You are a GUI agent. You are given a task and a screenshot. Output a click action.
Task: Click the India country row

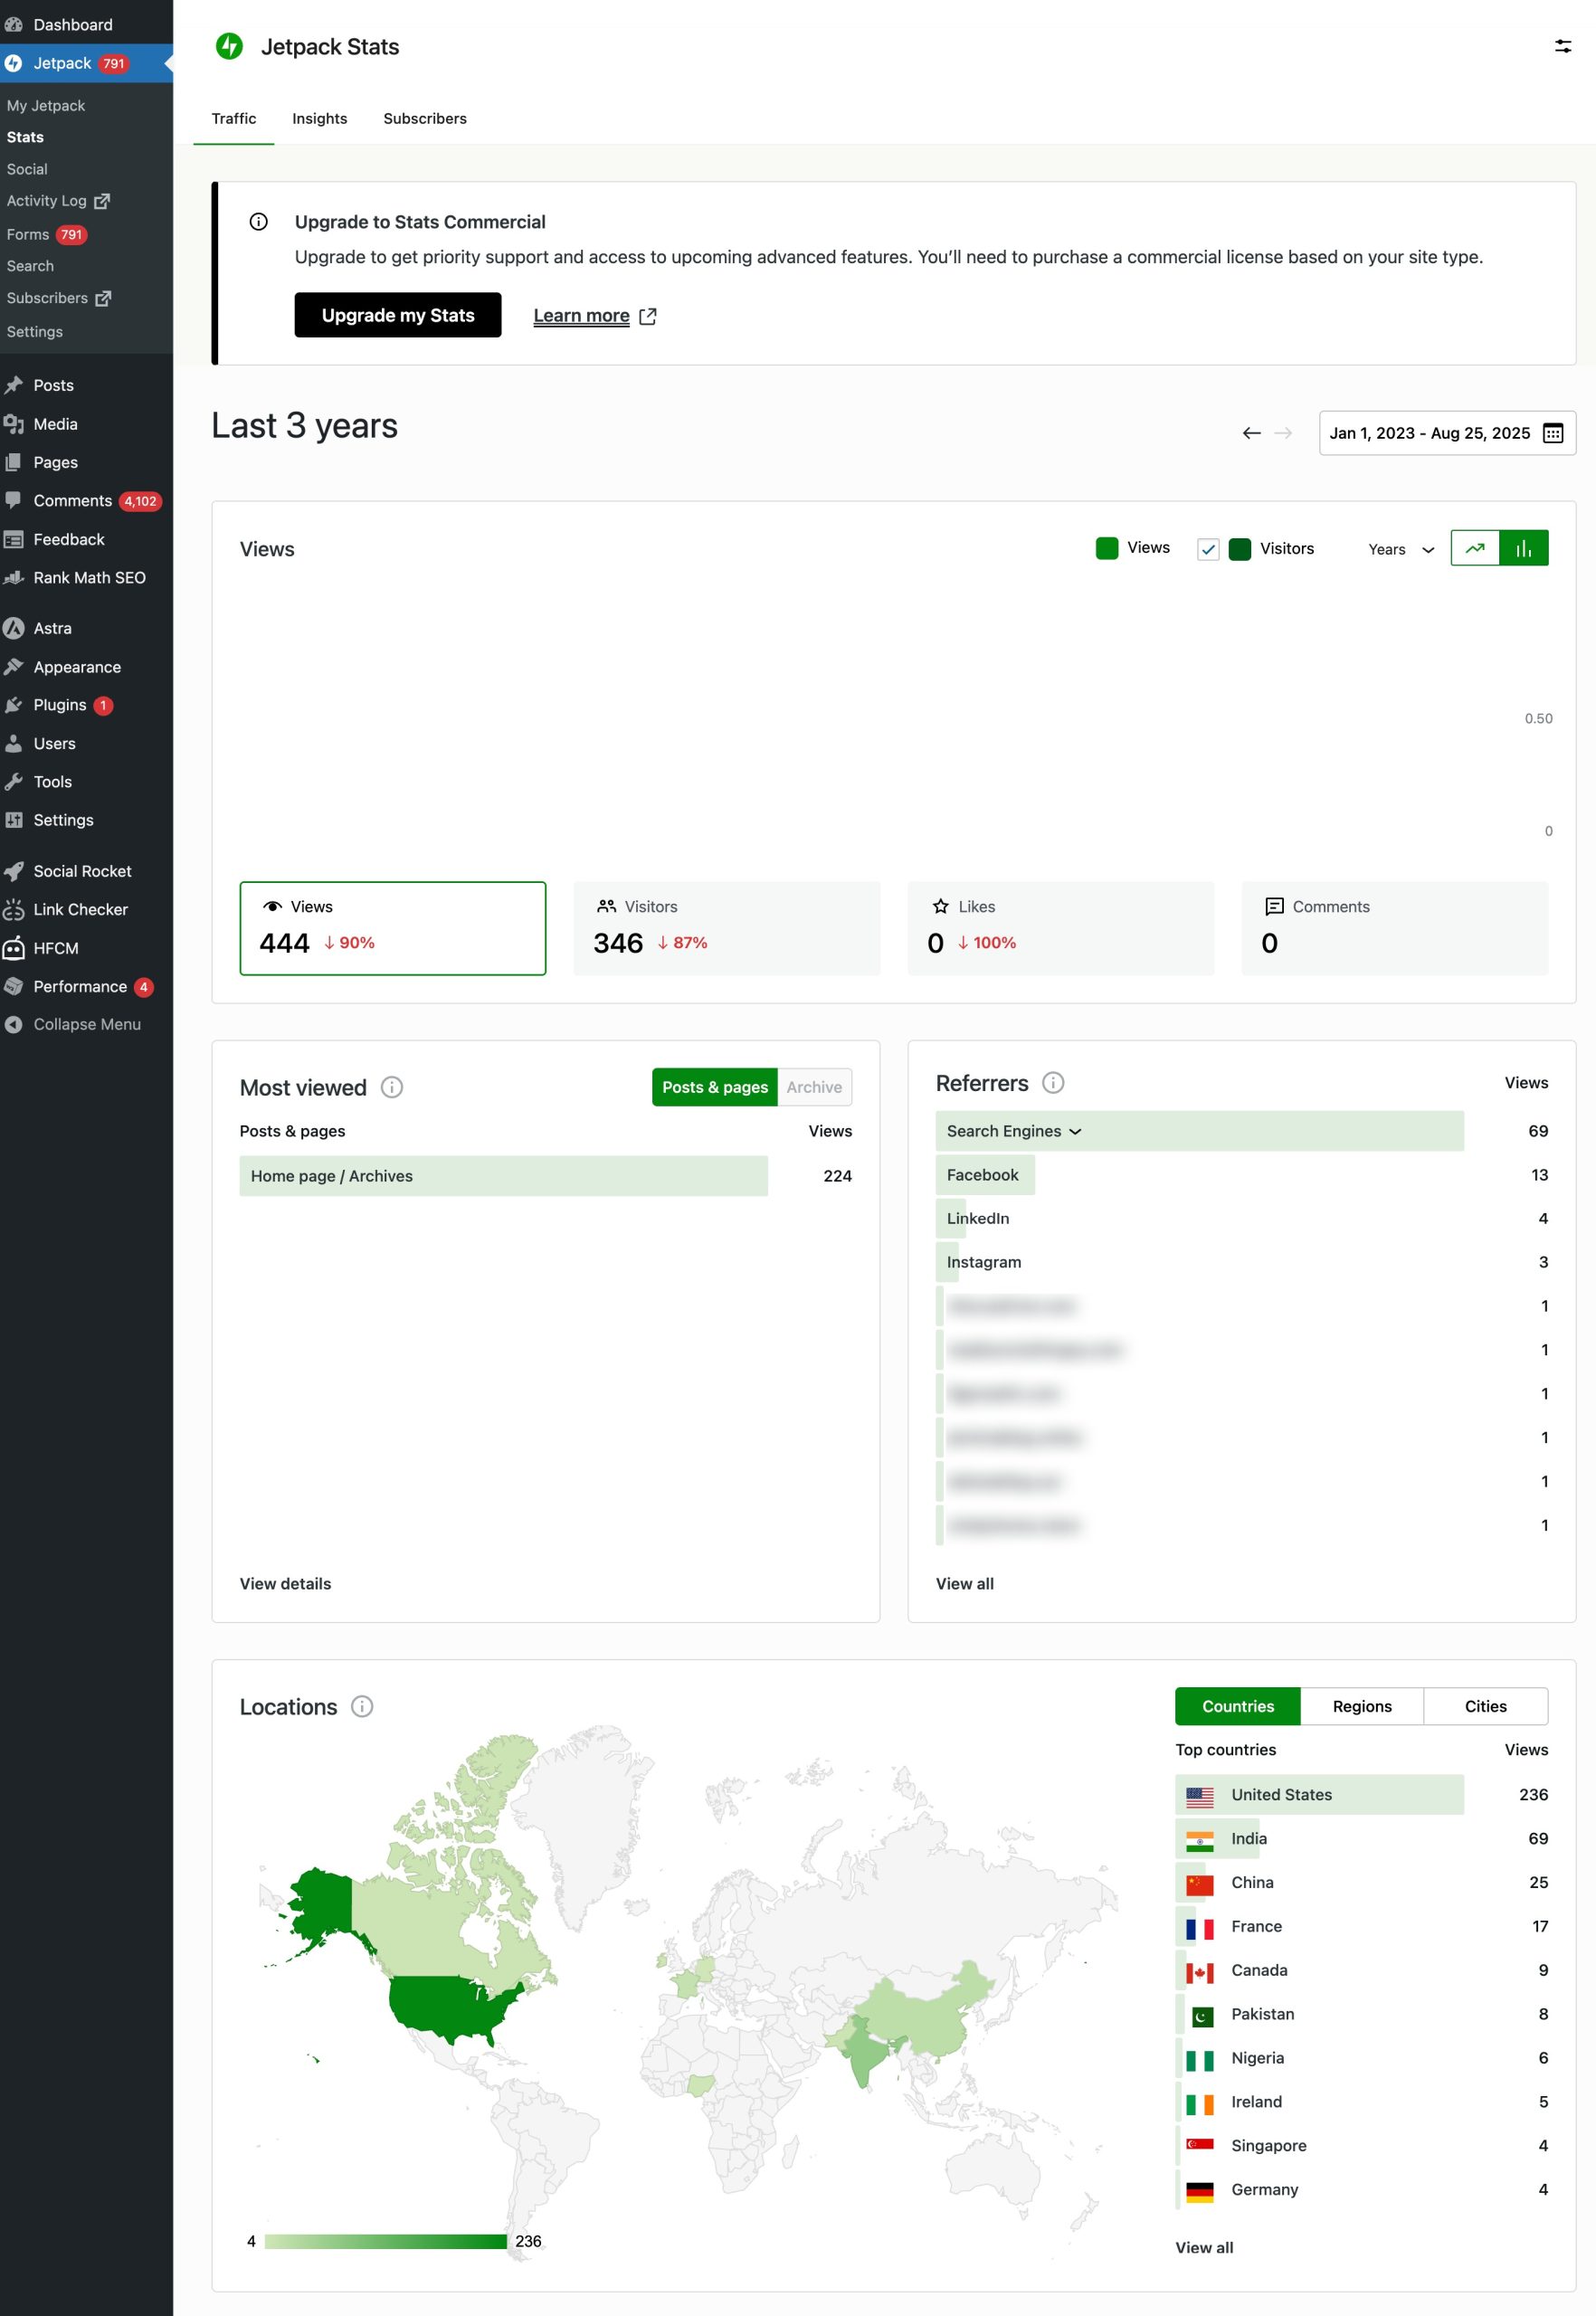[1362, 1838]
